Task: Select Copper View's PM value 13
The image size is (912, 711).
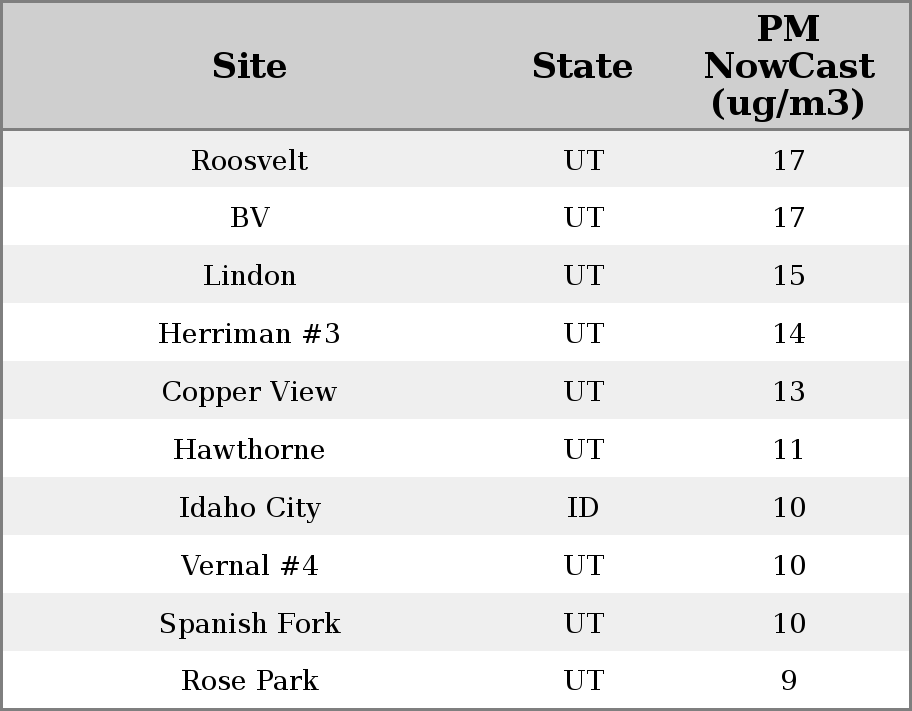Action: click(x=788, y=392)
